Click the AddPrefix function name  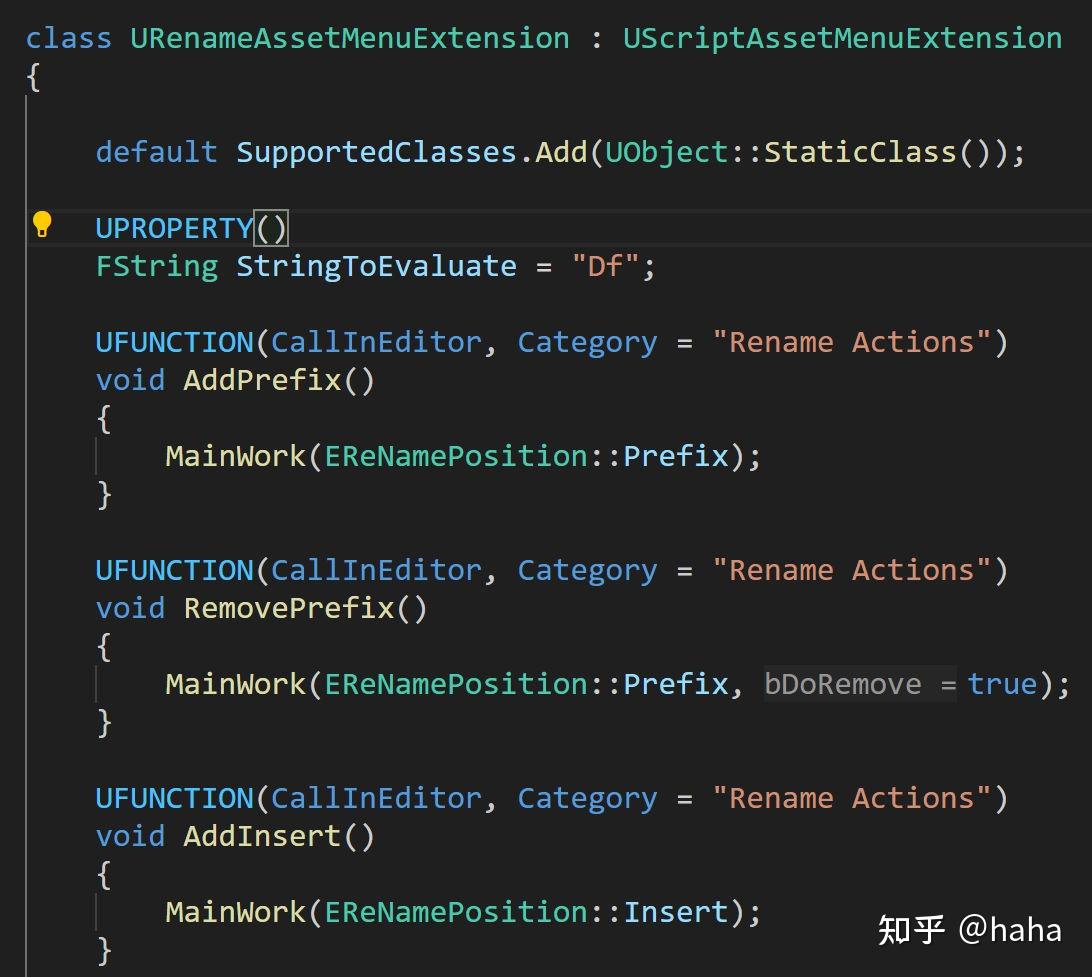262,380
